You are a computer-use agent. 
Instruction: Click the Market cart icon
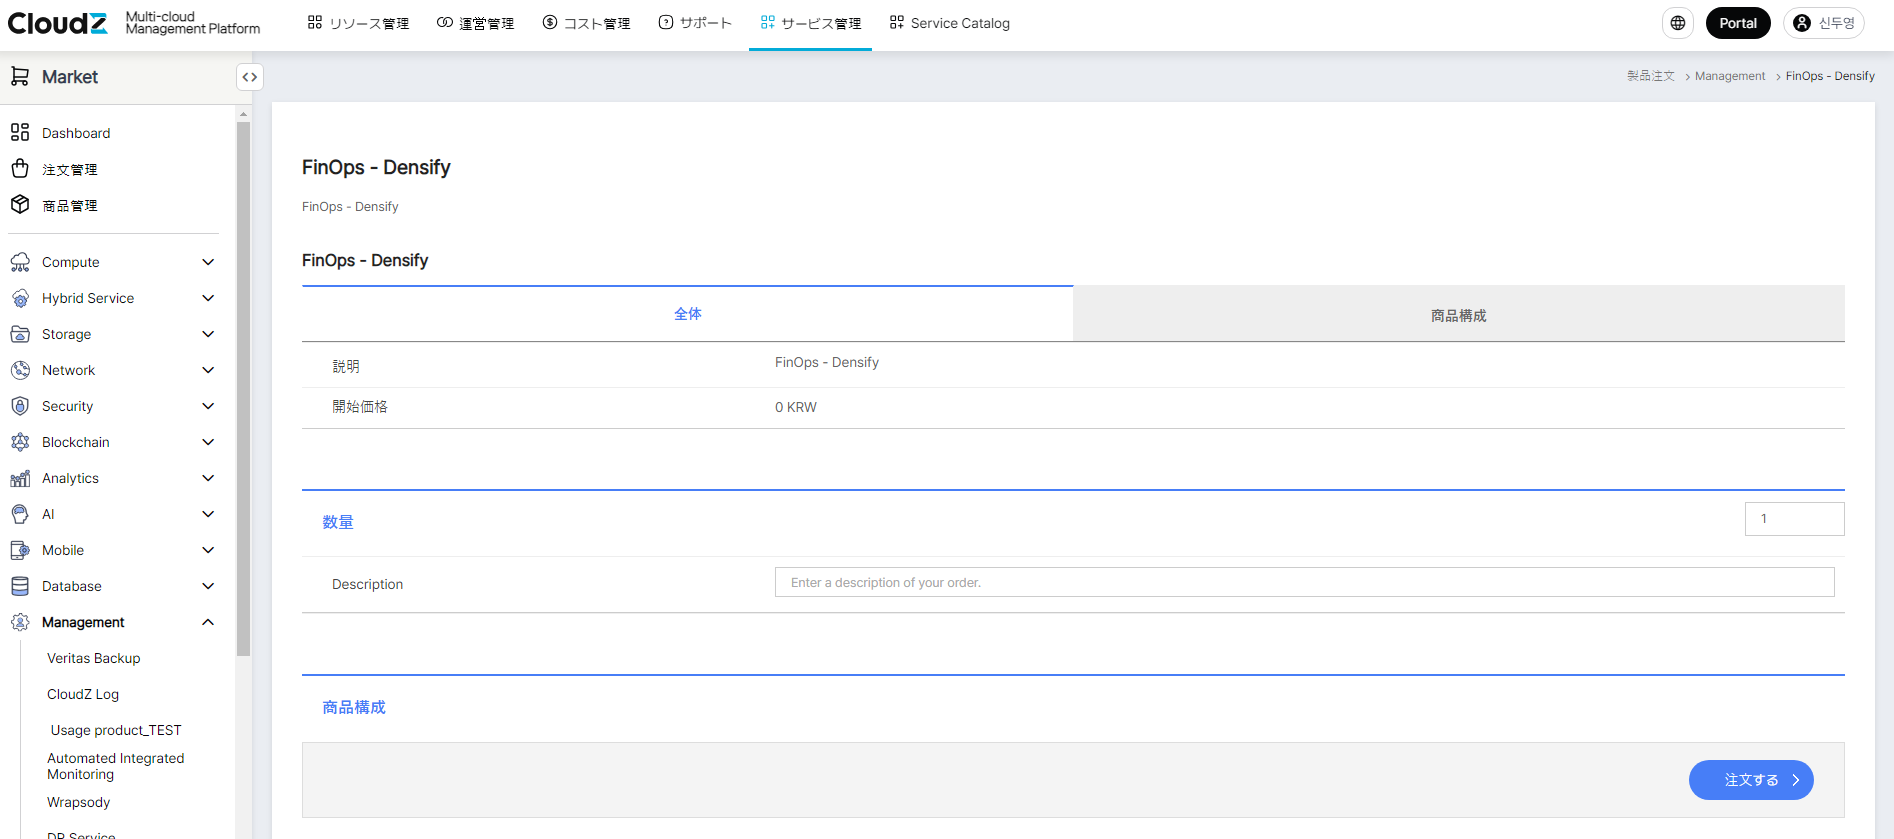[x=20, y=76]
